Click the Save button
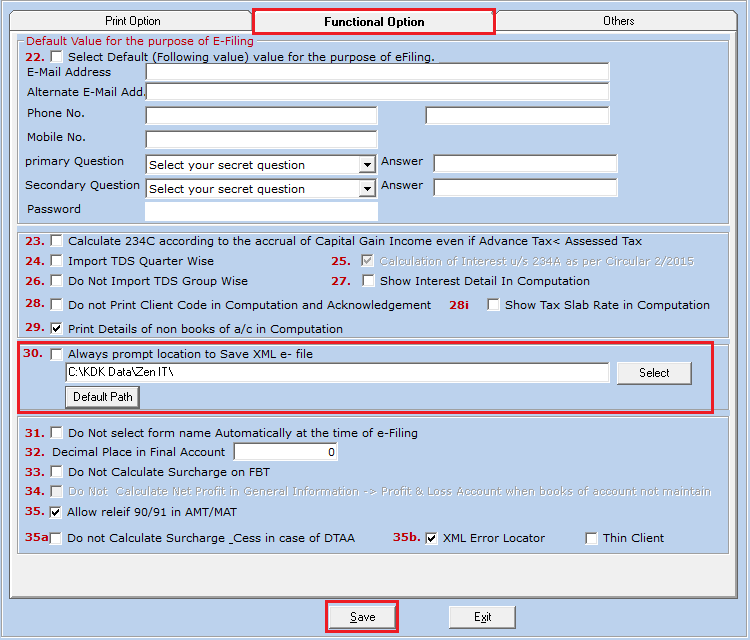750x640 pixels. coord(362,617)
